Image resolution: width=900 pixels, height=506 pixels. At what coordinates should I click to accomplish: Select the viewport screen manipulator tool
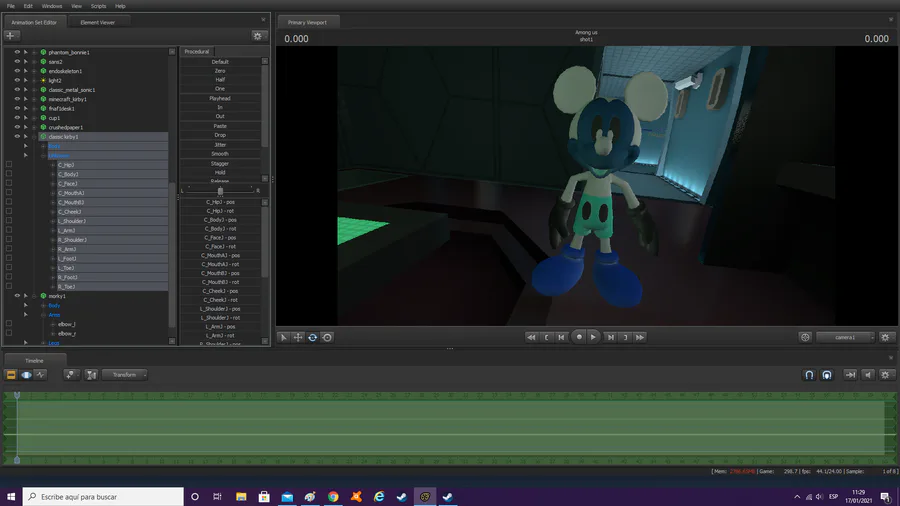(327, 337)
